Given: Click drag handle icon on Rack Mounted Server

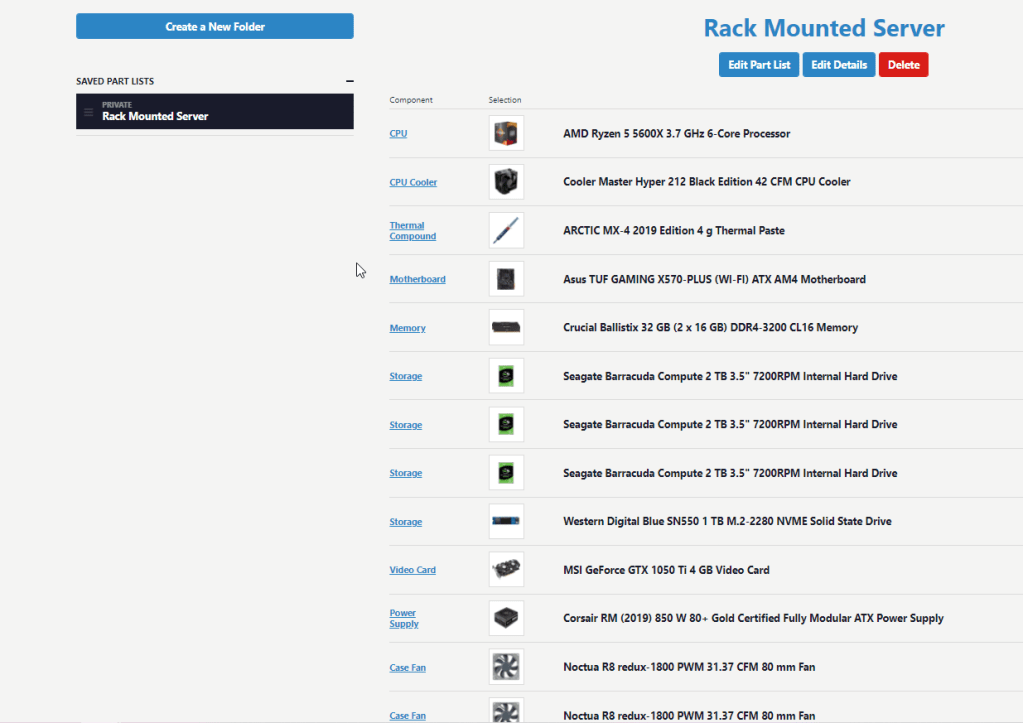Looking at the screenshot, I should click(88, 112).
